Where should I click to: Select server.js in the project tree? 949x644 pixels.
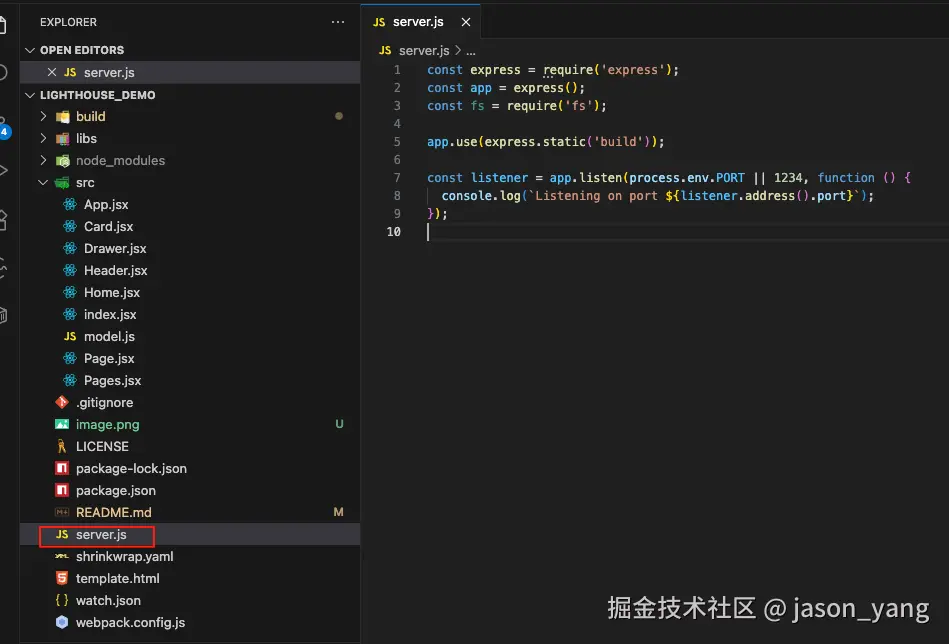(x=101, y=534)
